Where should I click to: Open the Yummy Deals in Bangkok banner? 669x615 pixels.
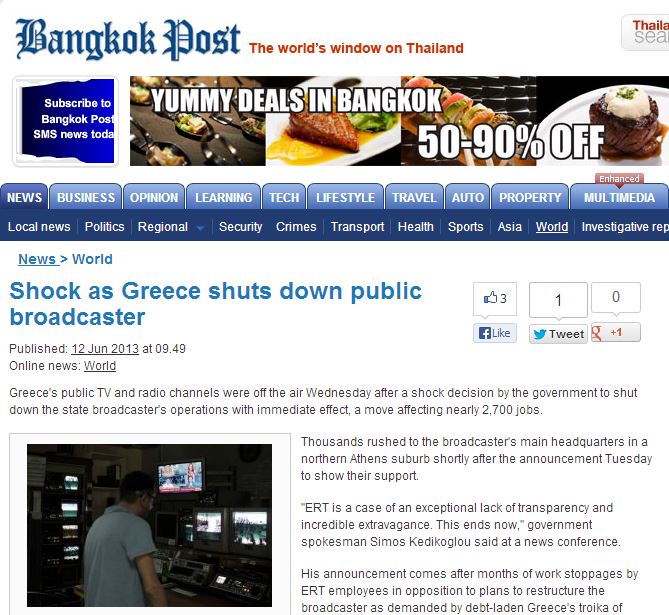click(x=399, y=121)
